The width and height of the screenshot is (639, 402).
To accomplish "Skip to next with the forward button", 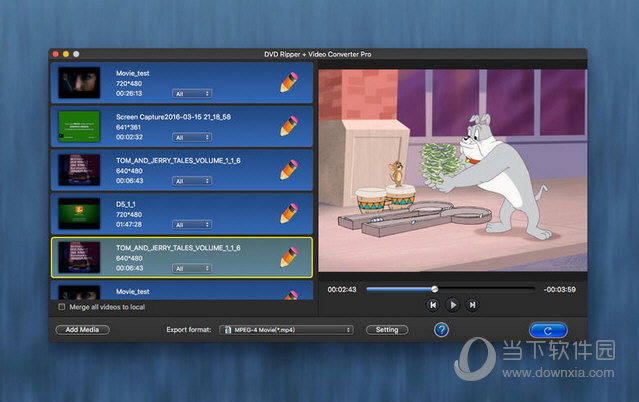I will [x=472, y=304].
